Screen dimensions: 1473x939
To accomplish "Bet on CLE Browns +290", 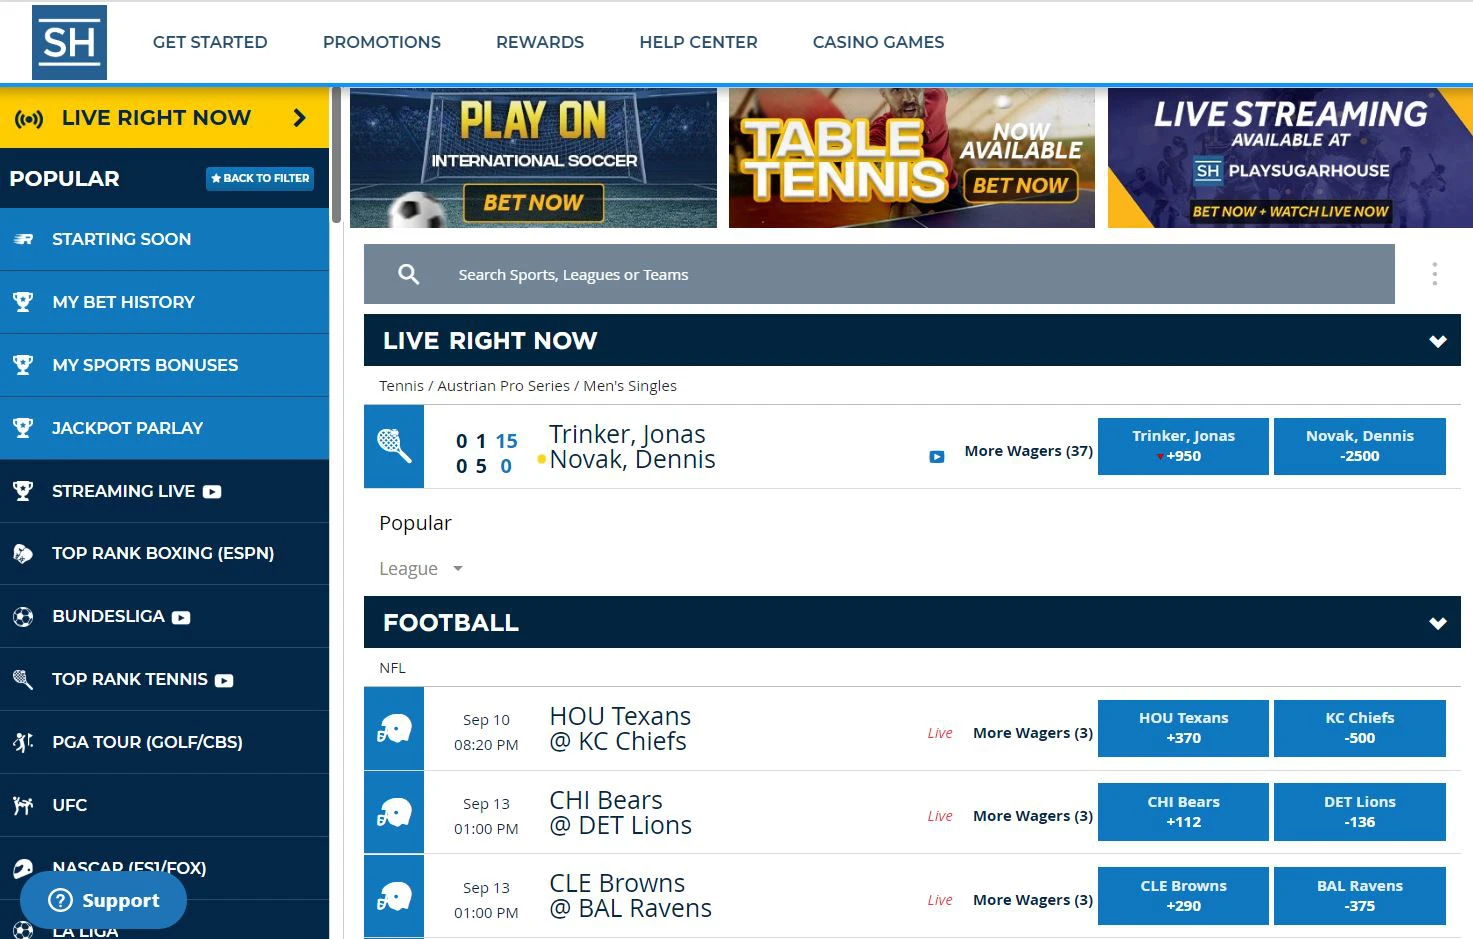I will (1183, 896).
